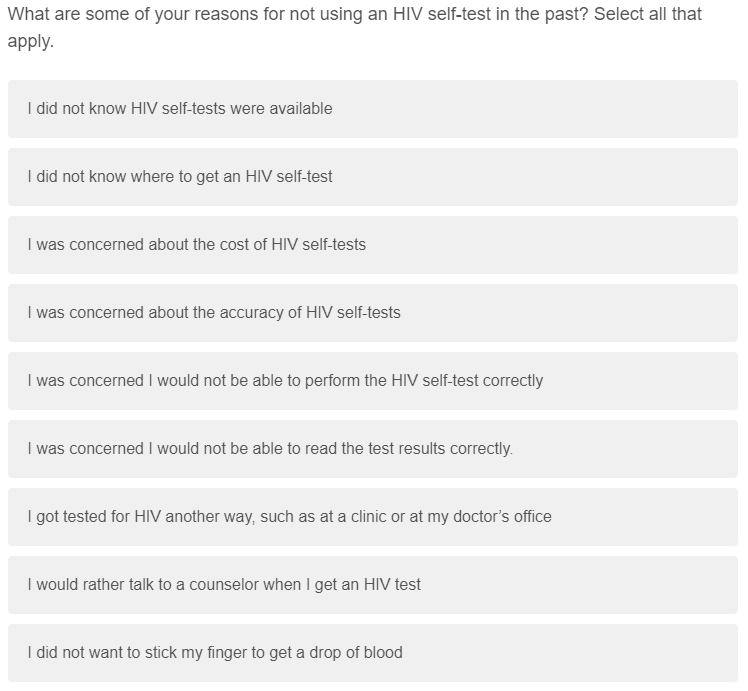Select "not be able to perform" self-test option
Viewport: 748px width, 691px height.
click(285, 381)
